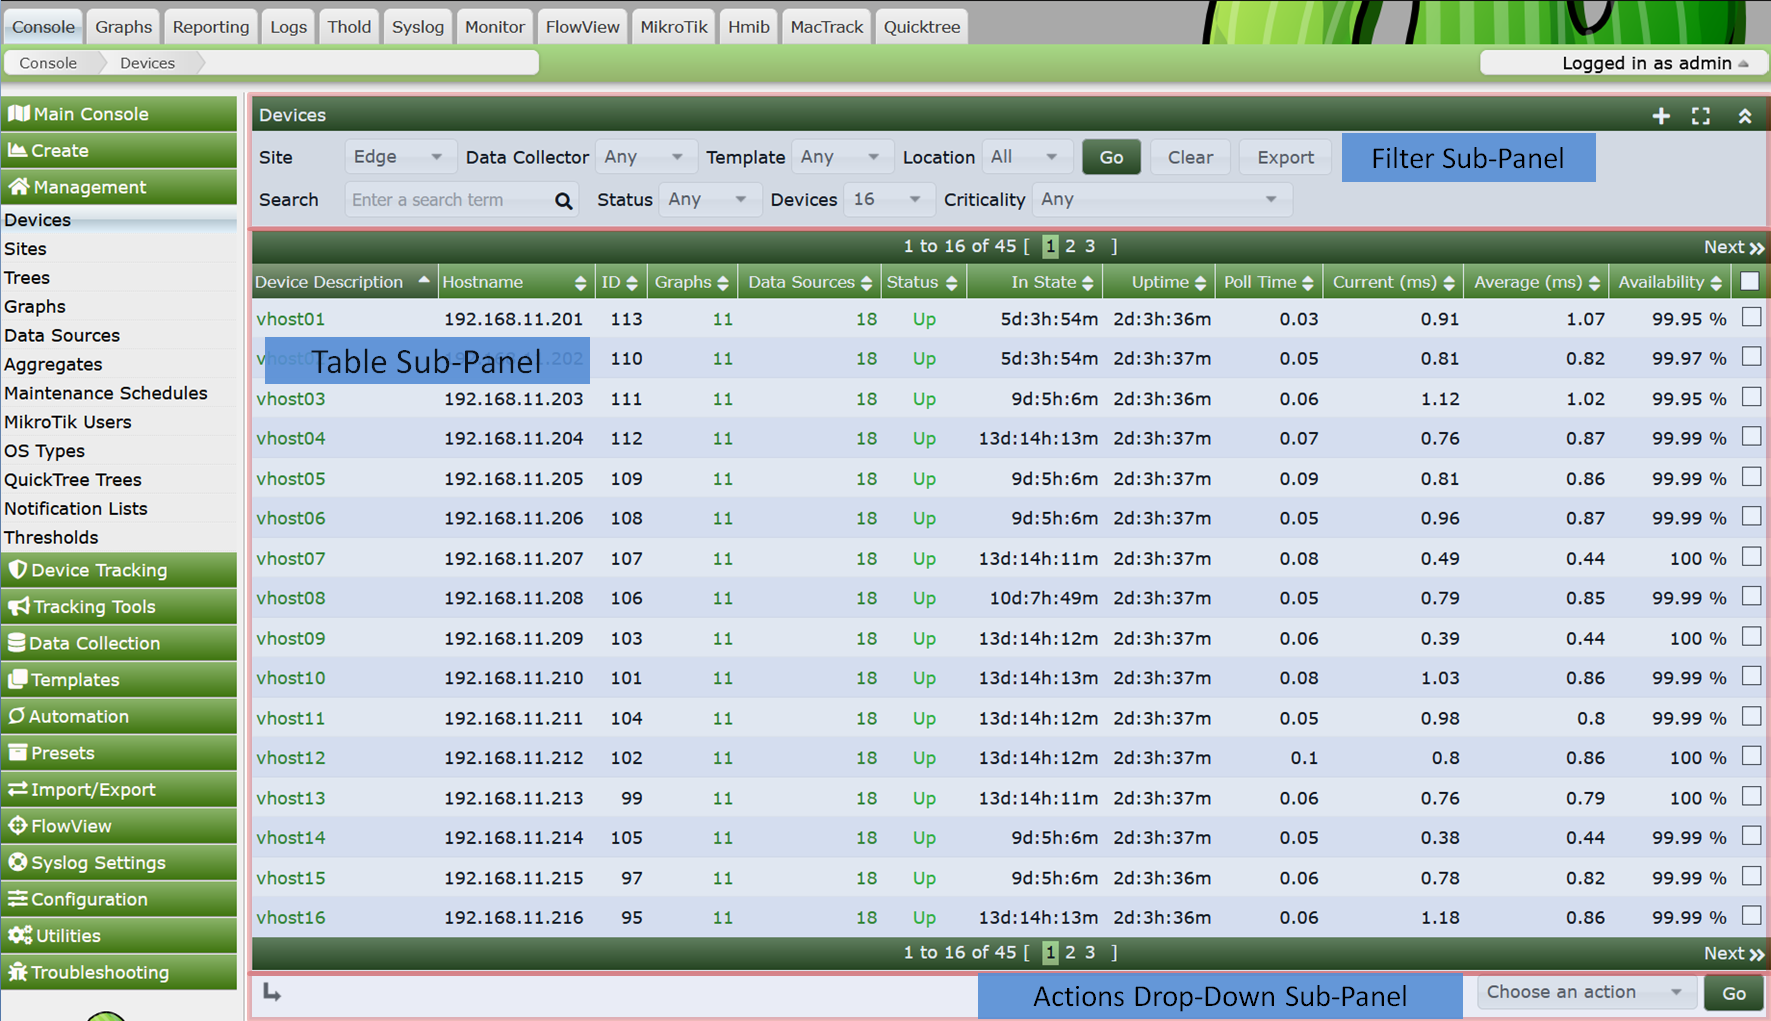The height and width of the screenshot is (1021, 1771).
Task: Open the Site dropdown showing Edge
Action: 398,157
